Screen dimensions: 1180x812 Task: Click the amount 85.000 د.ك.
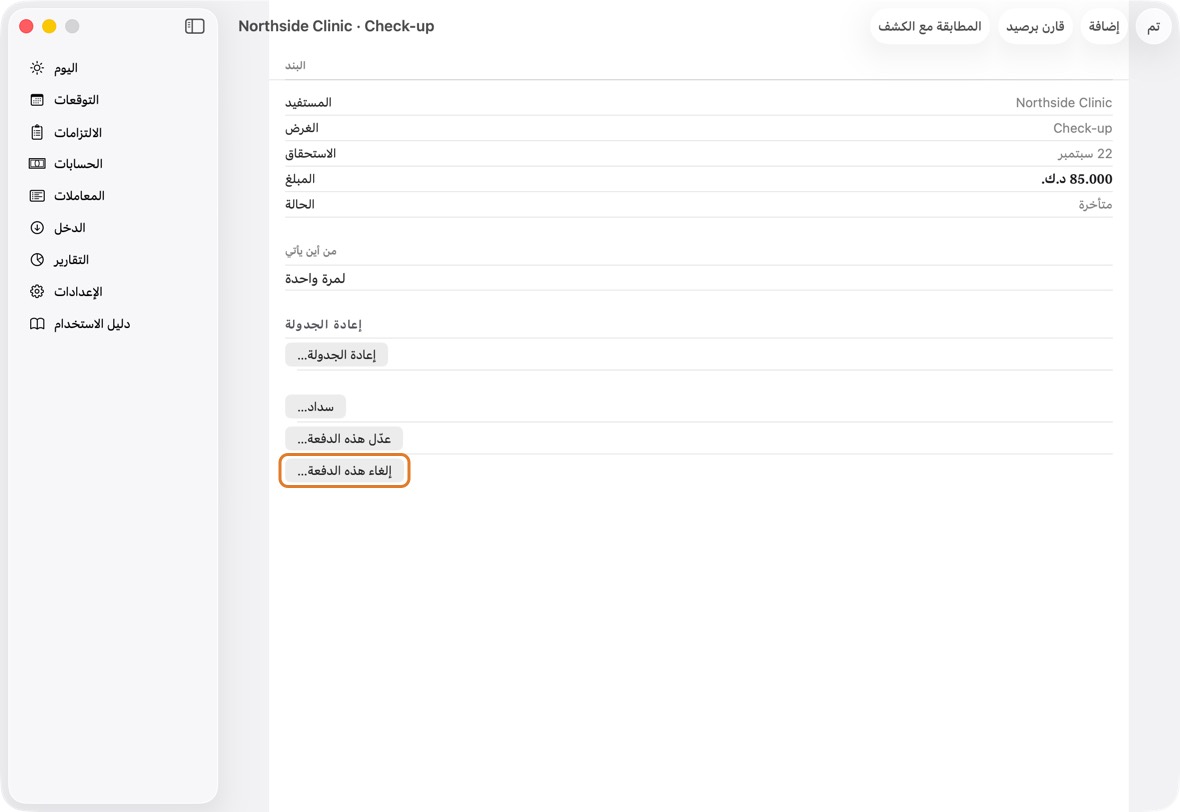(x=1076, y=179)
